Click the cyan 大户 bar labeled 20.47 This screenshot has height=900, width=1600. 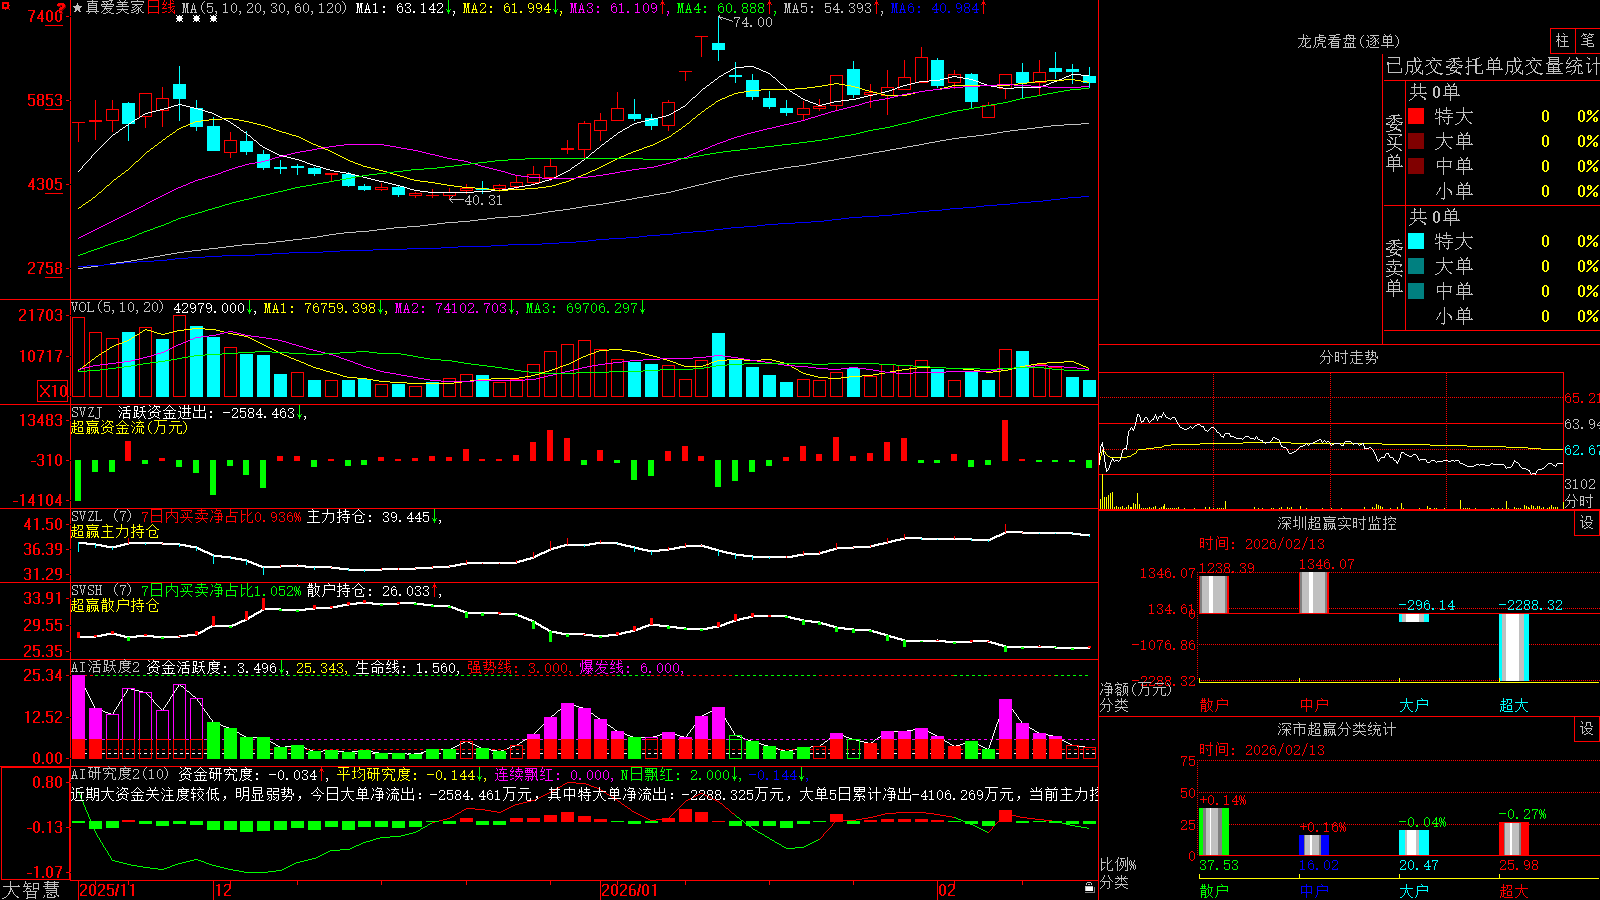1413,843
